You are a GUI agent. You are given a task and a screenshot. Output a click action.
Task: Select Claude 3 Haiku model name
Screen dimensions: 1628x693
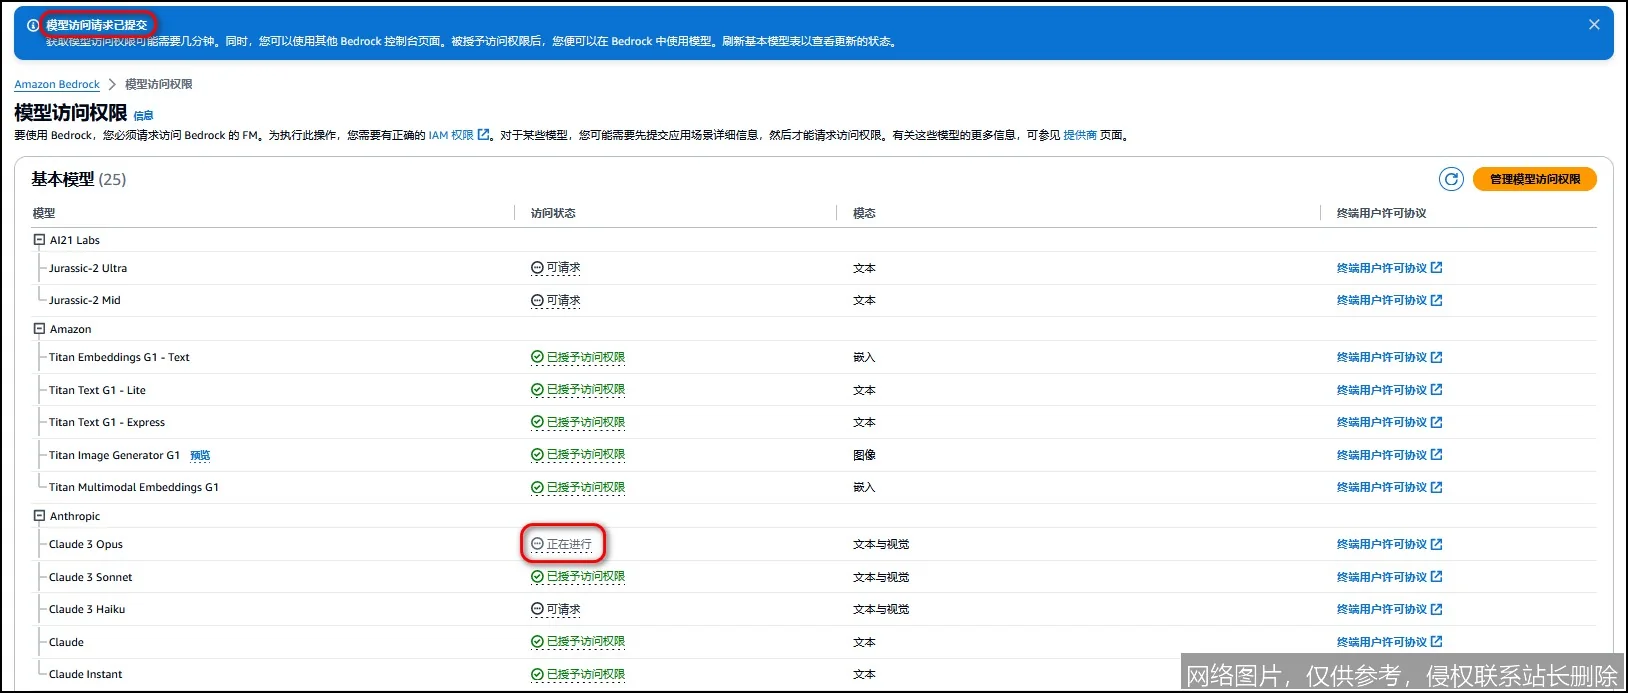pos(87,609)
